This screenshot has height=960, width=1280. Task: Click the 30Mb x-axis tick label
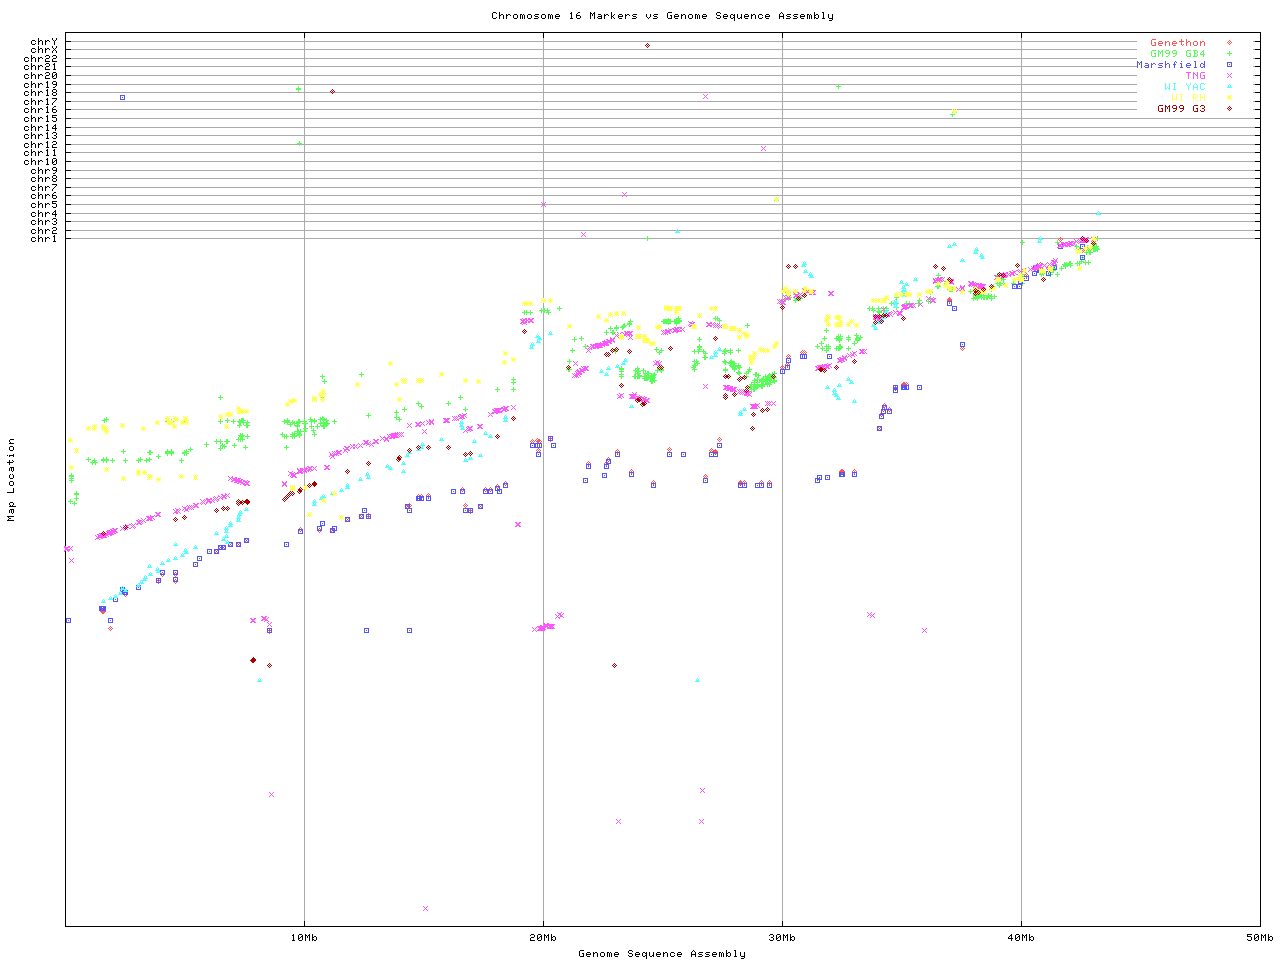tap(782, 937)
